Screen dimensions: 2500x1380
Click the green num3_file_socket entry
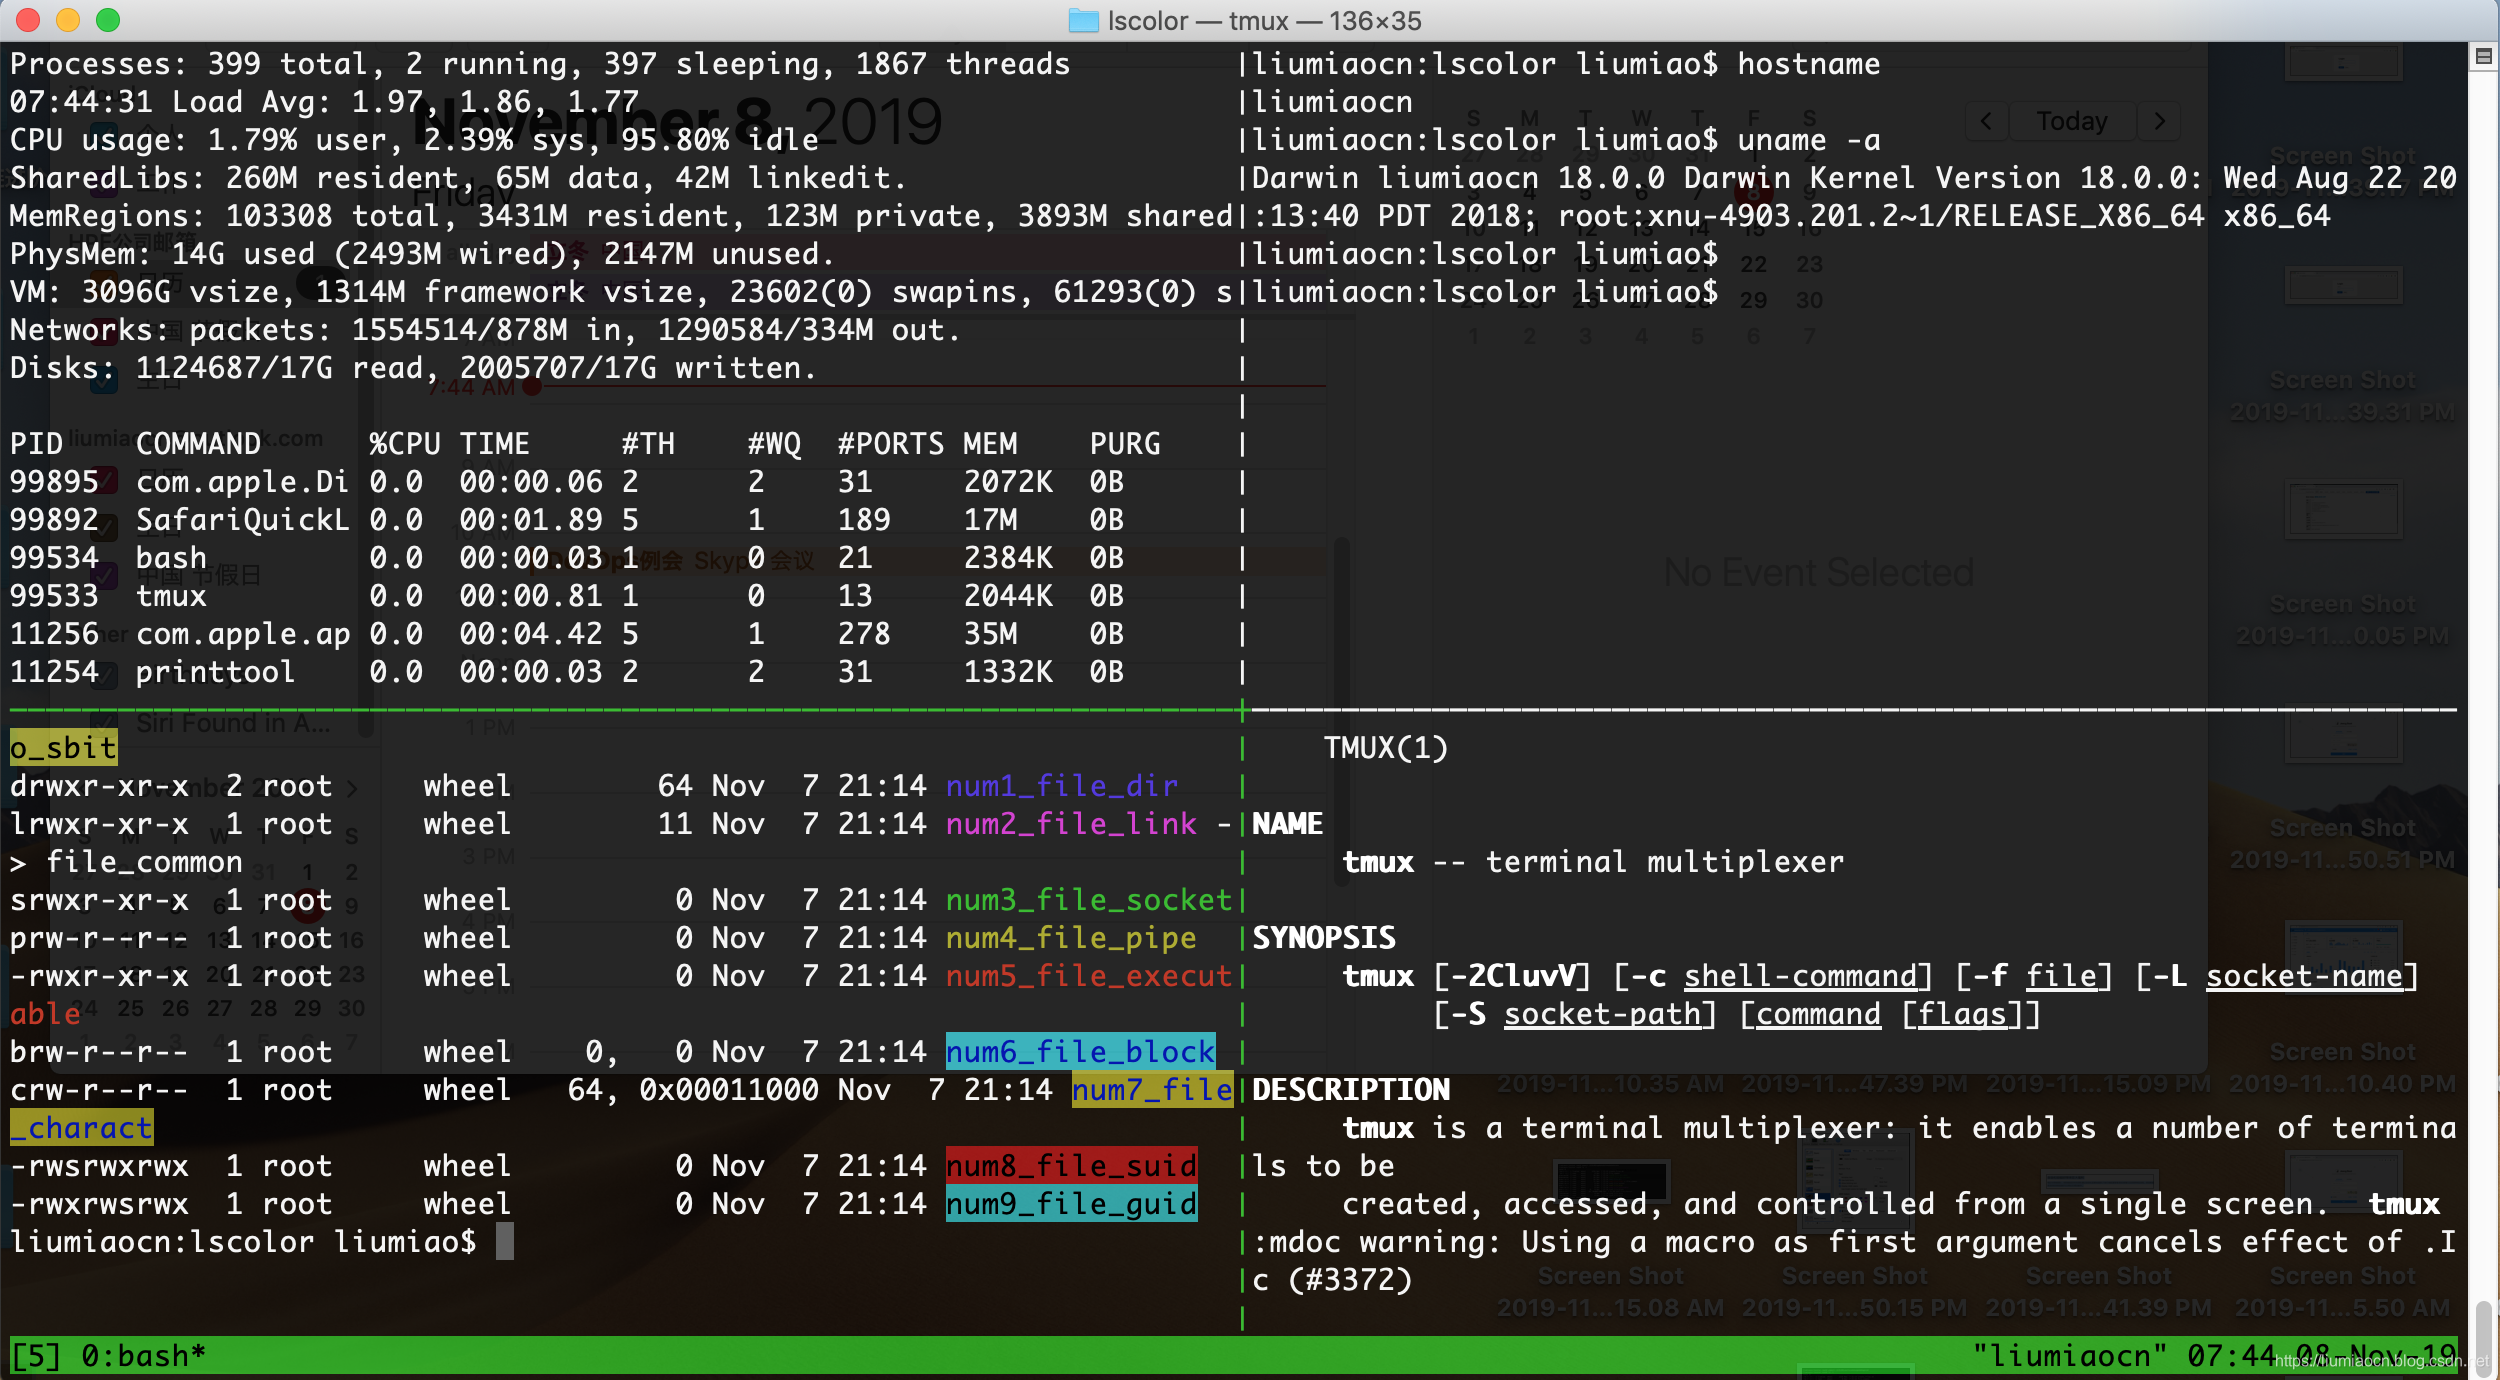pos(1088,900)
